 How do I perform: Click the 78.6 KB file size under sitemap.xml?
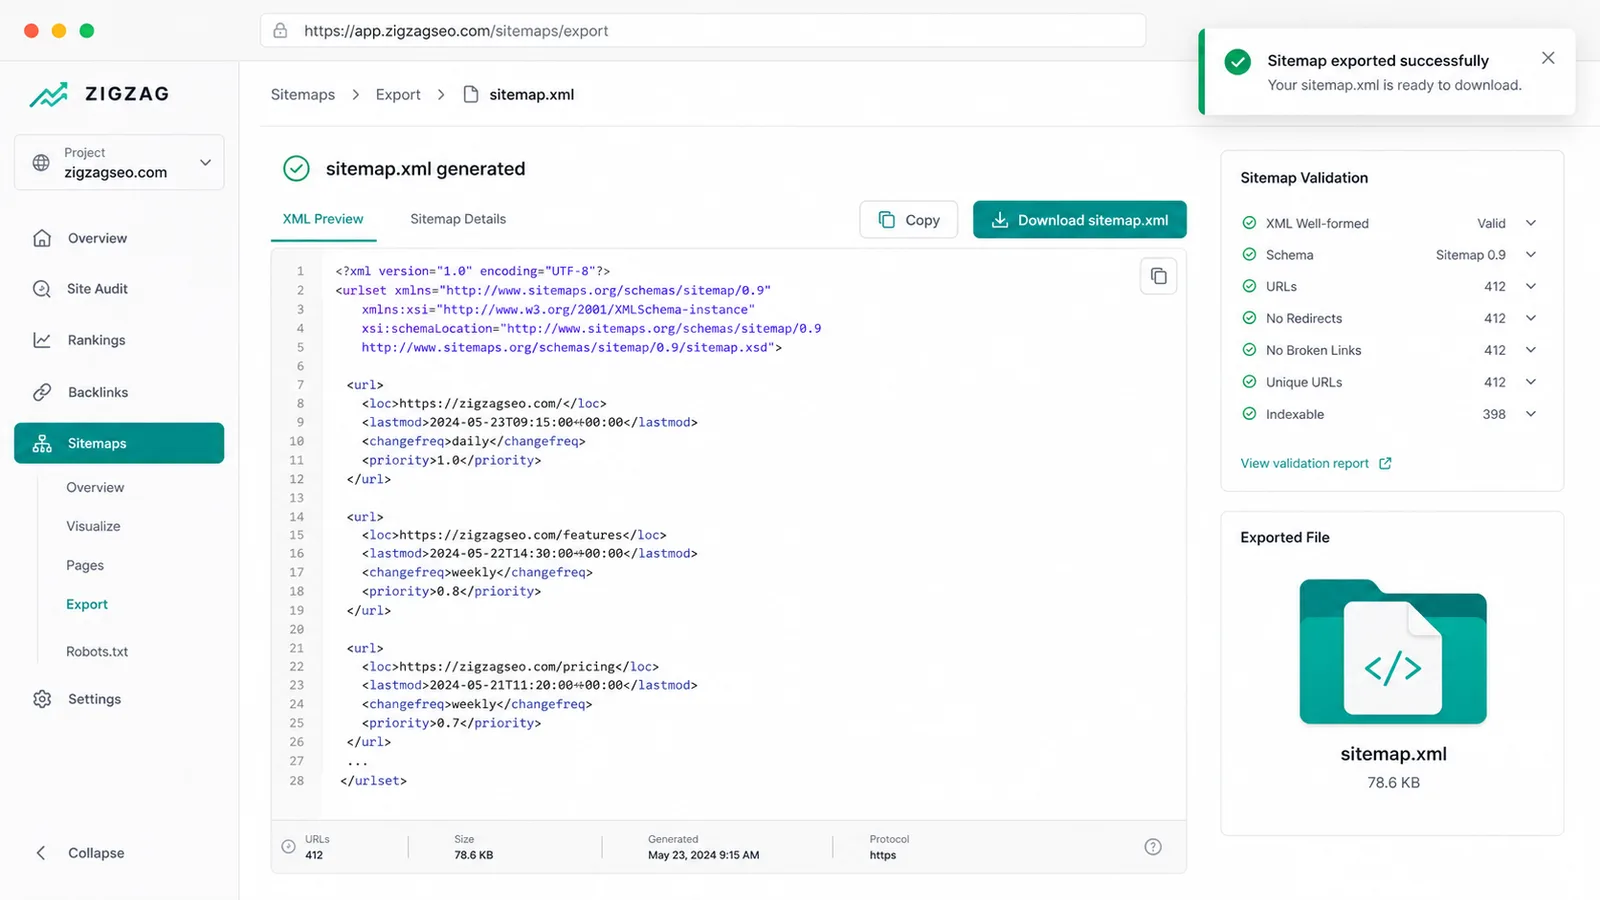1393,783
